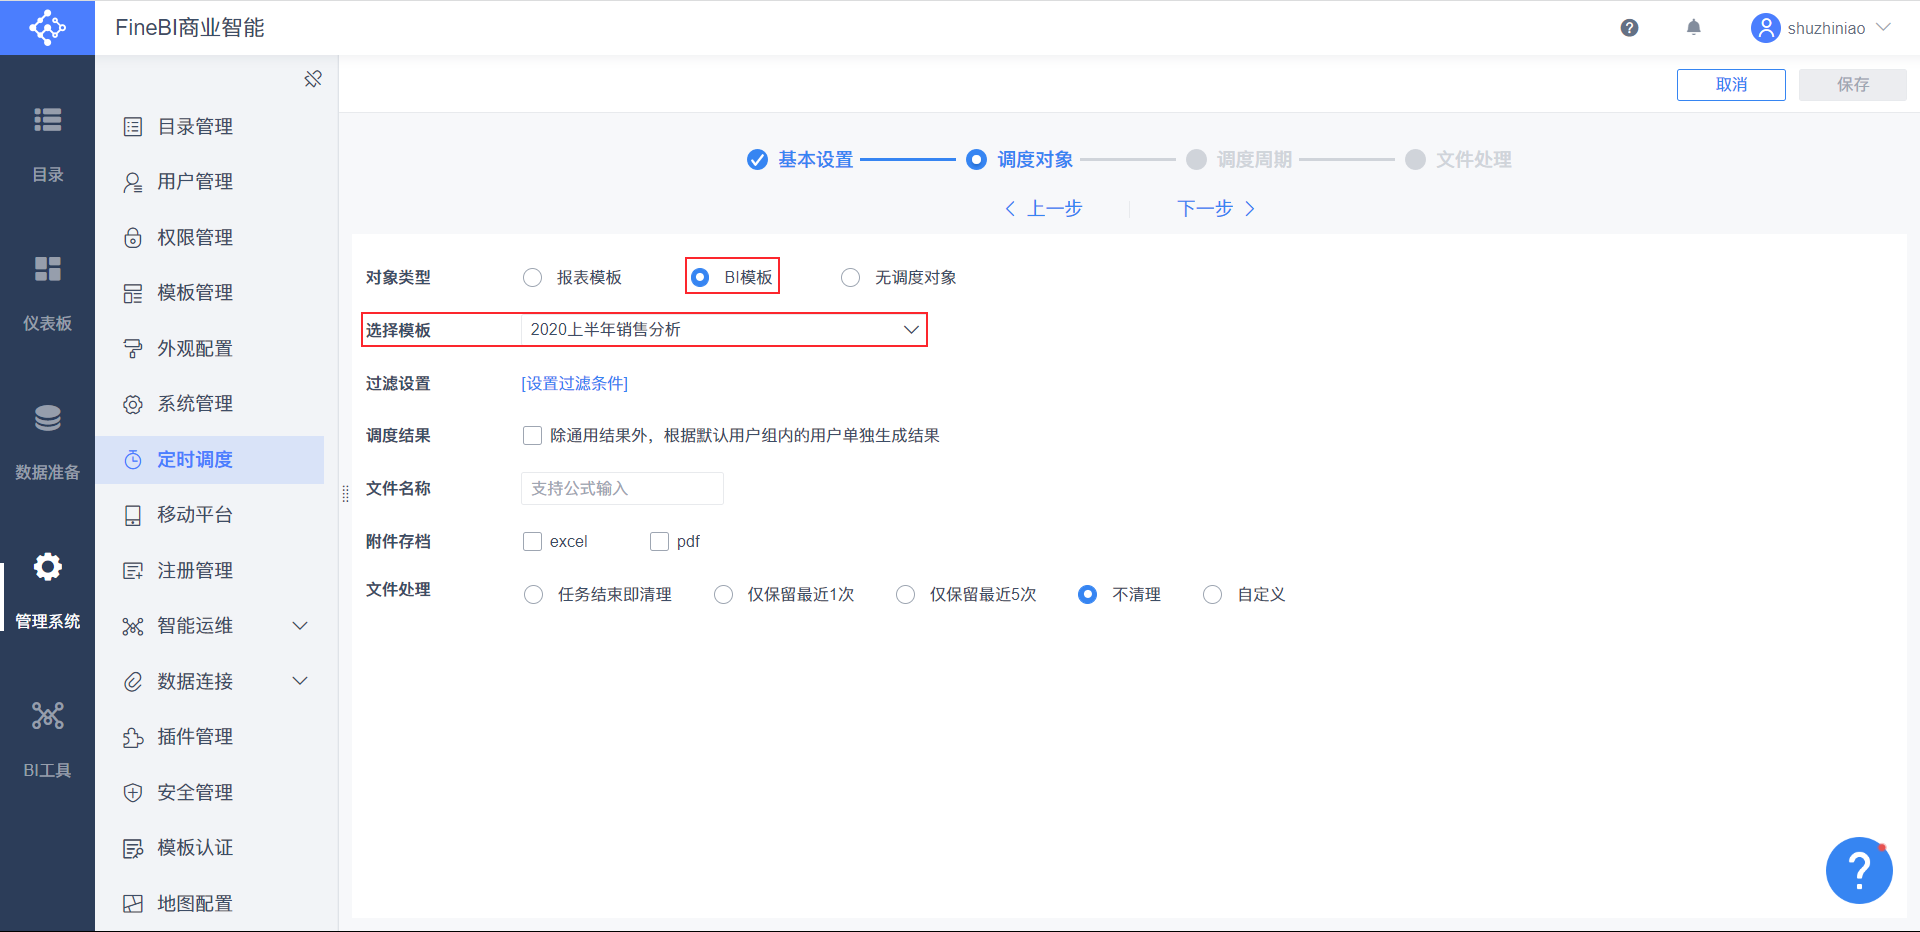
Task: Select 任务结束即清理 file handling option
Action: 534,594
